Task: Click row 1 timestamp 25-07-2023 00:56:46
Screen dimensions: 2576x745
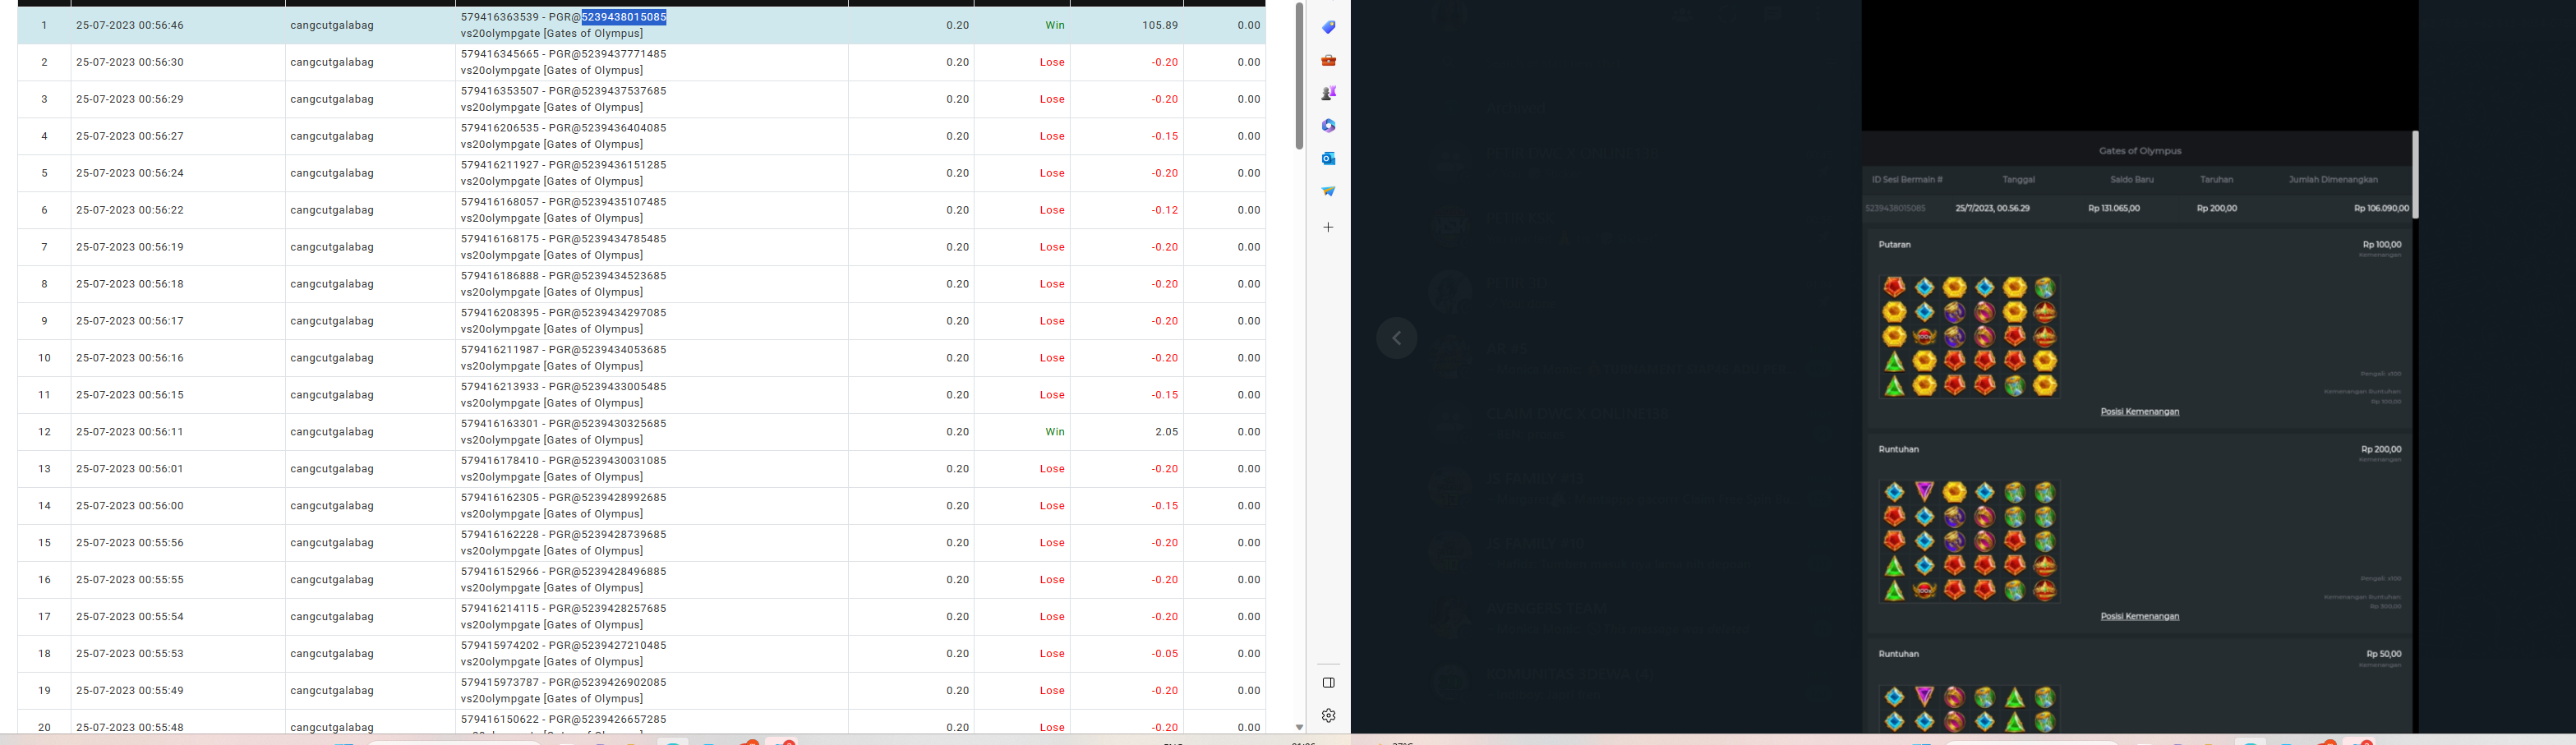Action: pos(130,25)
